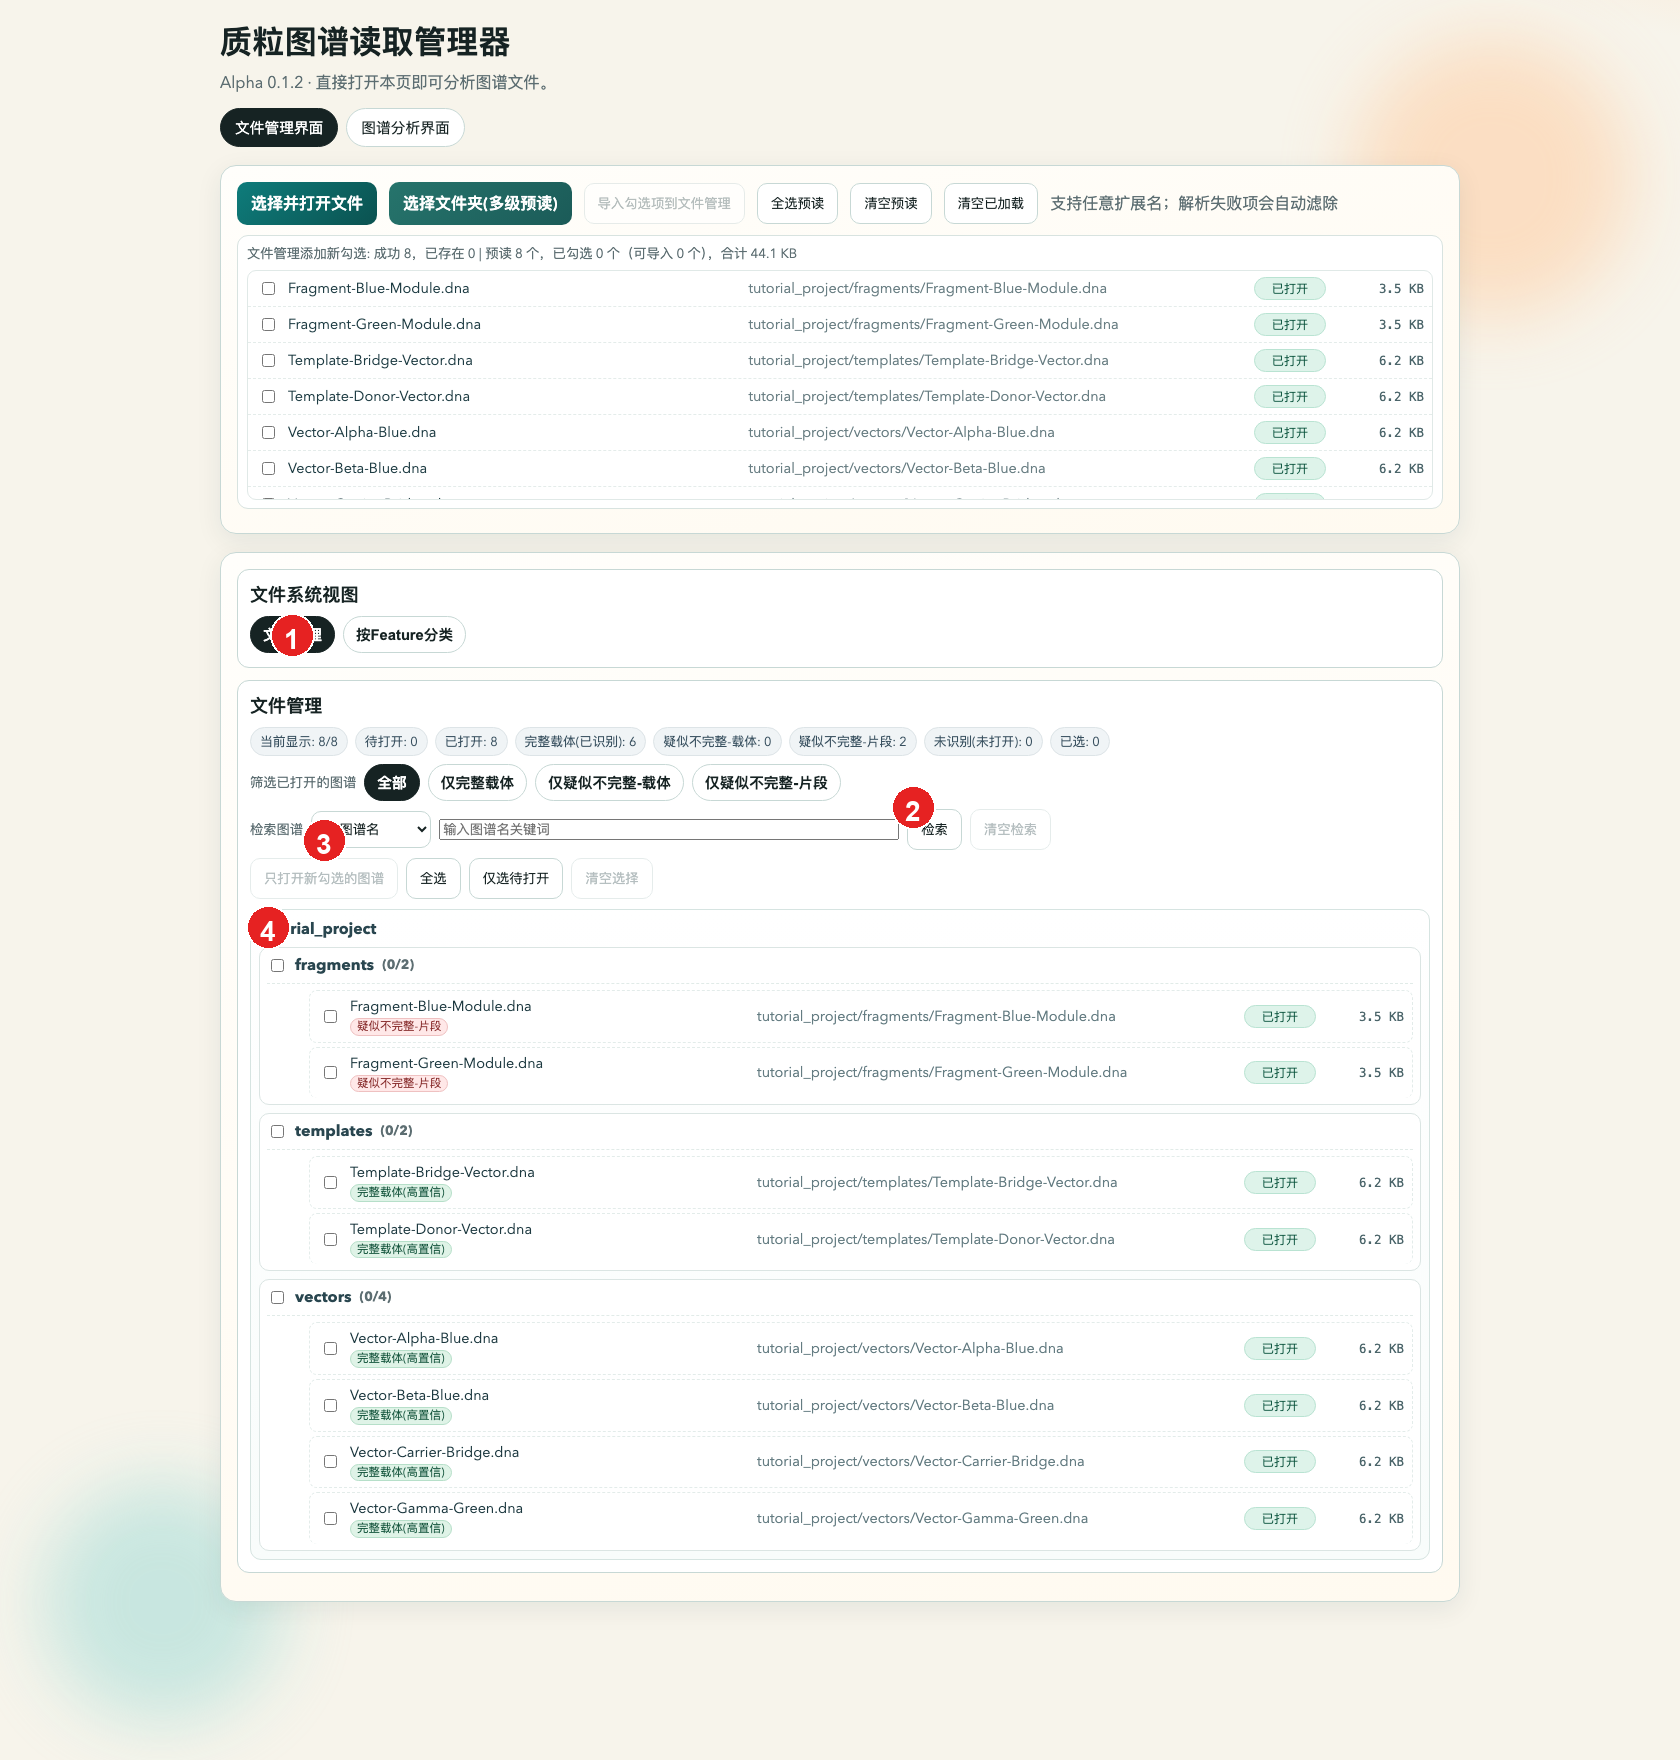Filter by 仅完整载体
This screenshot has height=1760, width=1680.
[x=477, y=783]
